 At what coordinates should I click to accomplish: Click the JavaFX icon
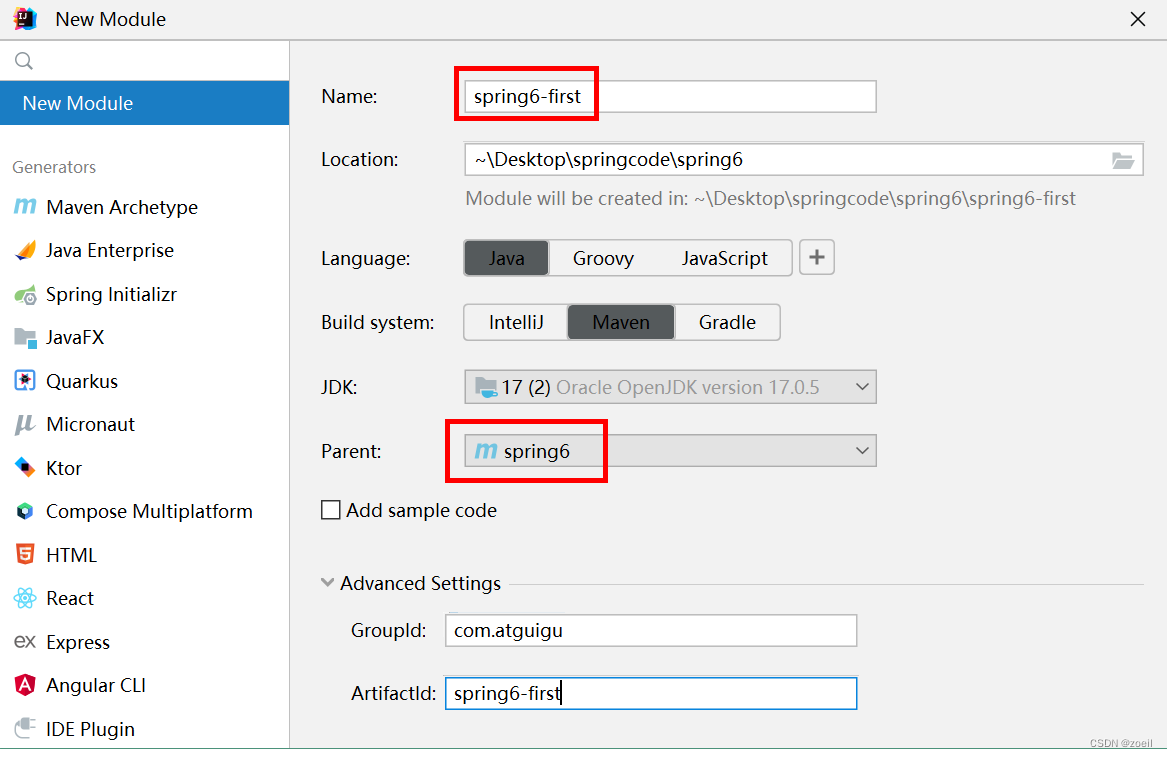point(25,338)
